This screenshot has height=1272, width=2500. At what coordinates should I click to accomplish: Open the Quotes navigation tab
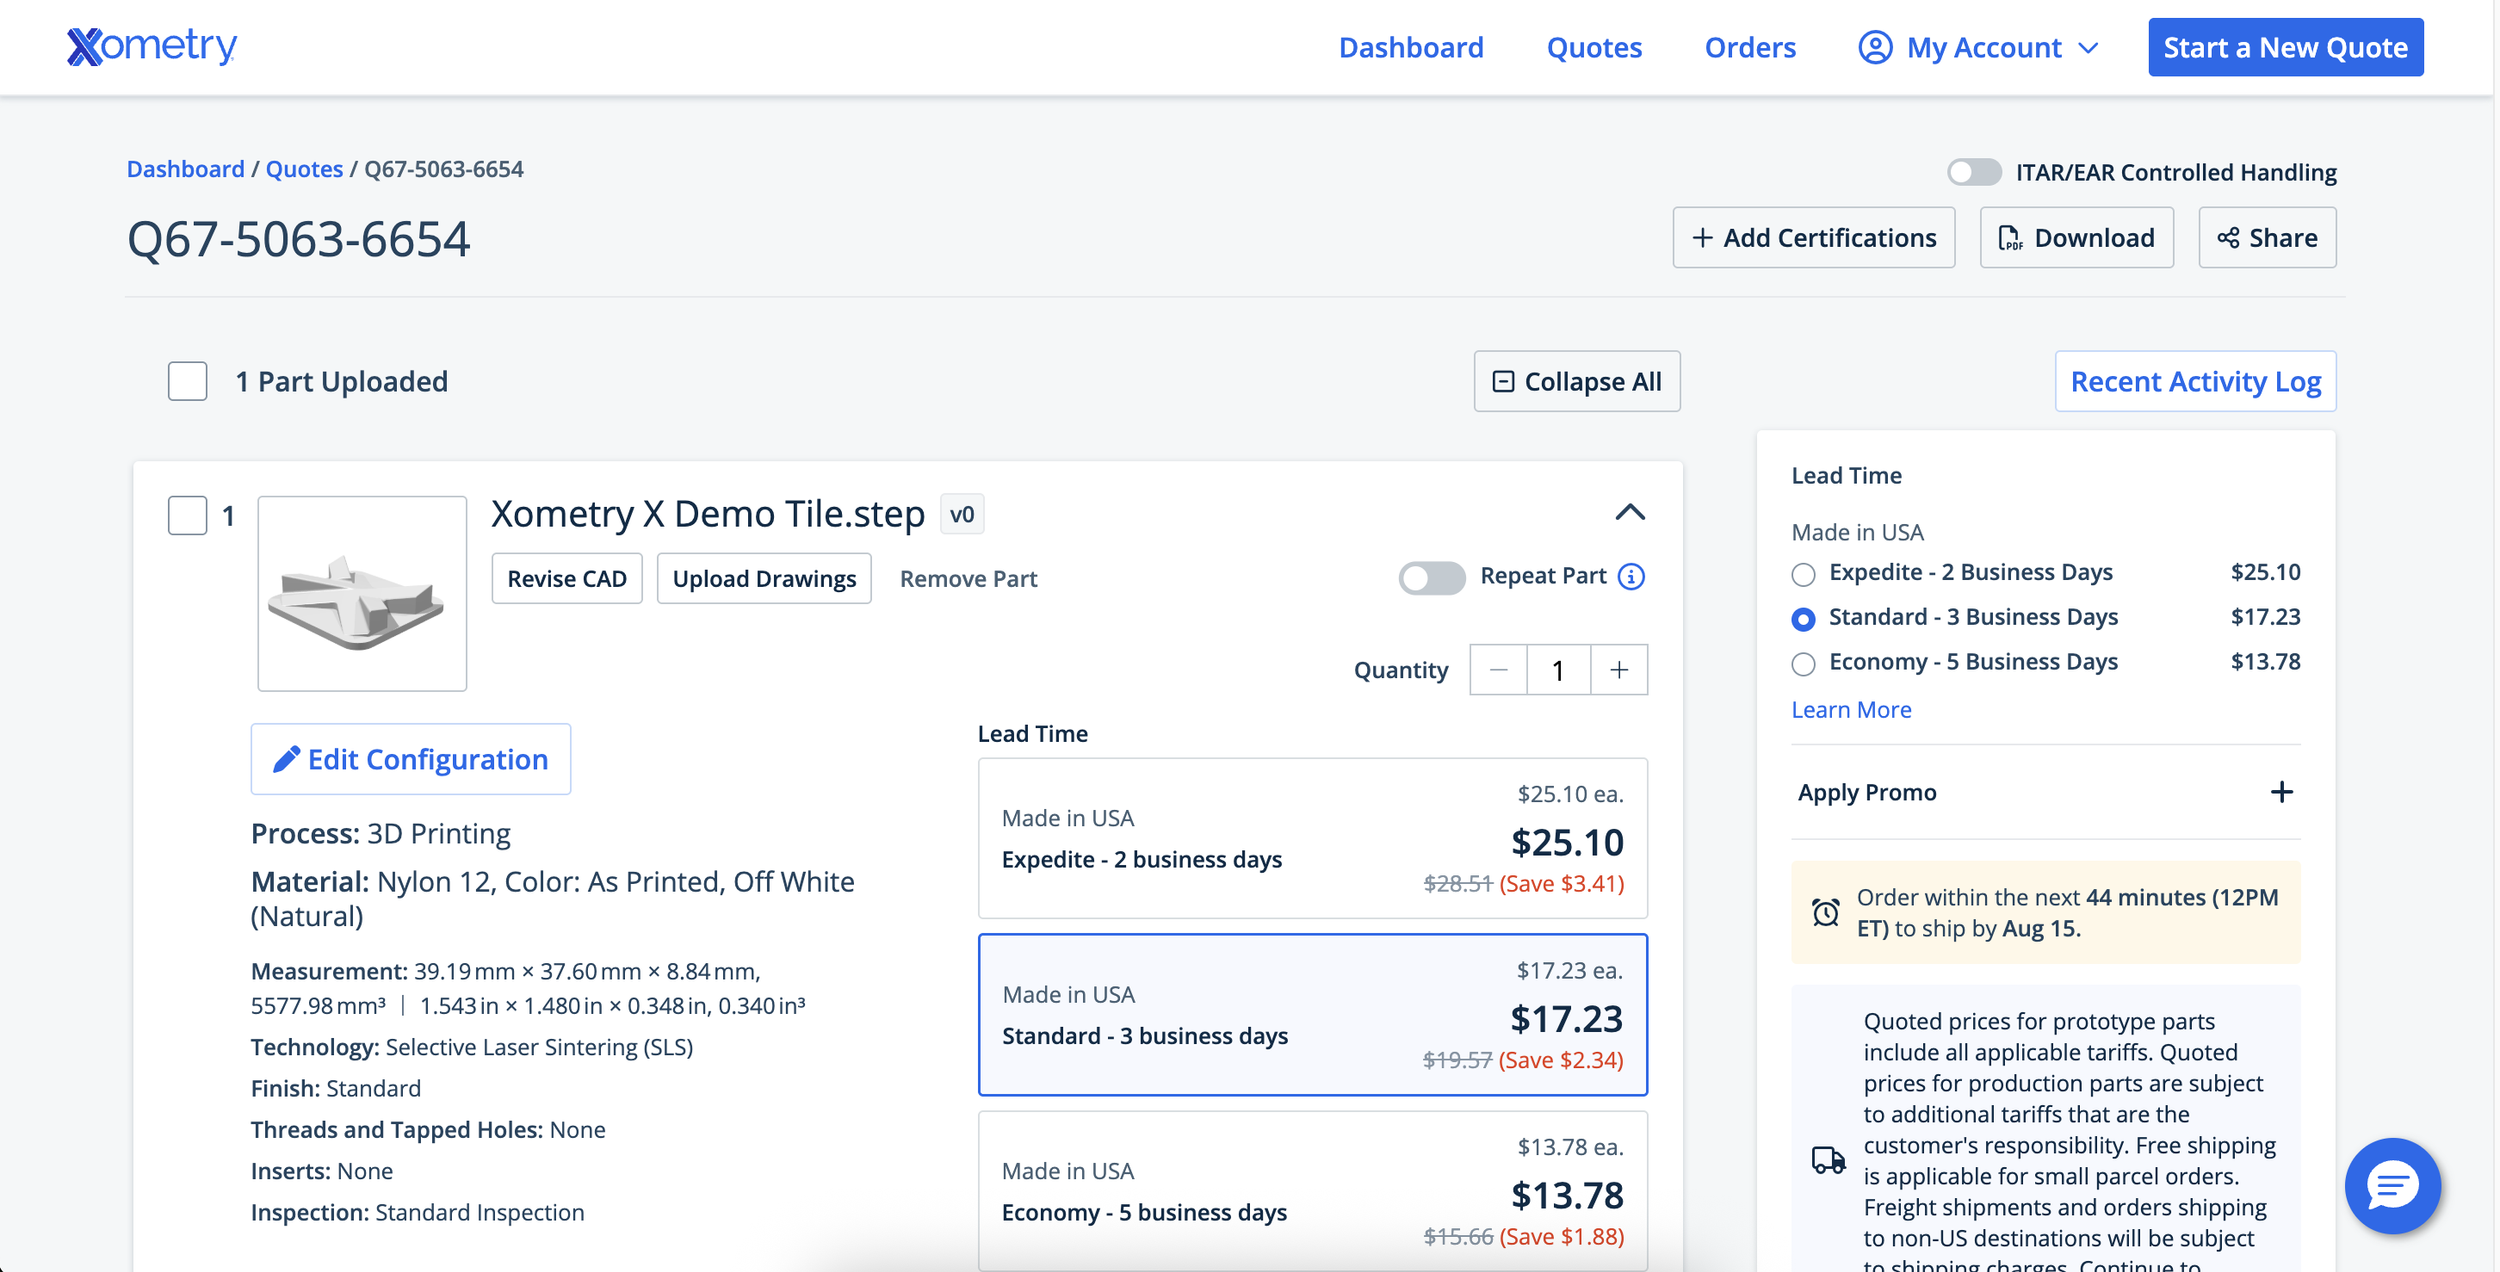1594,47
